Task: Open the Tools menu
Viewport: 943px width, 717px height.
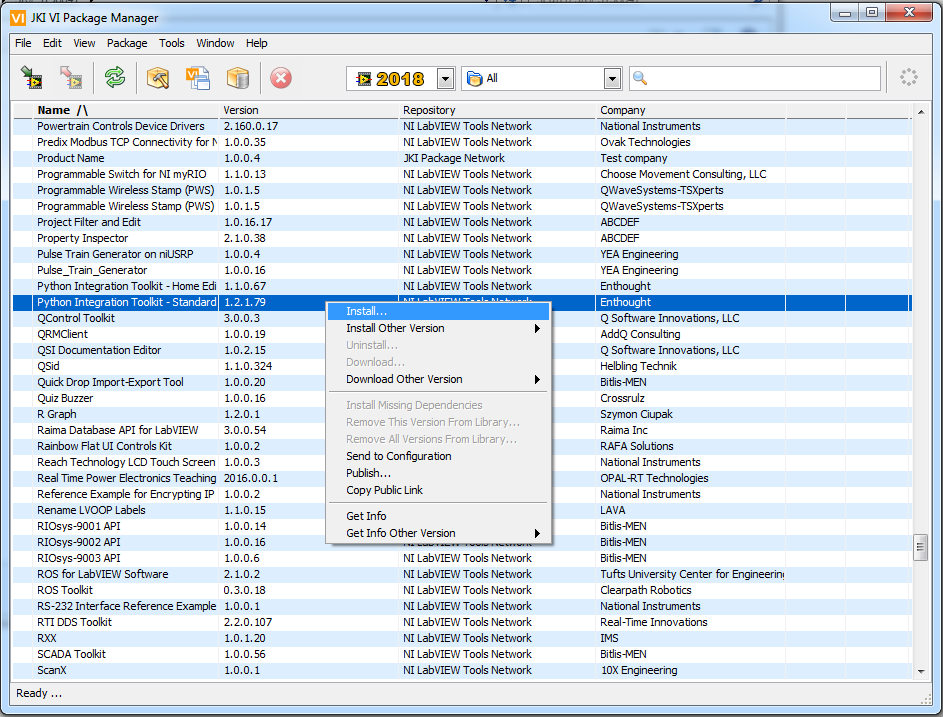Action: click(171, 43)
